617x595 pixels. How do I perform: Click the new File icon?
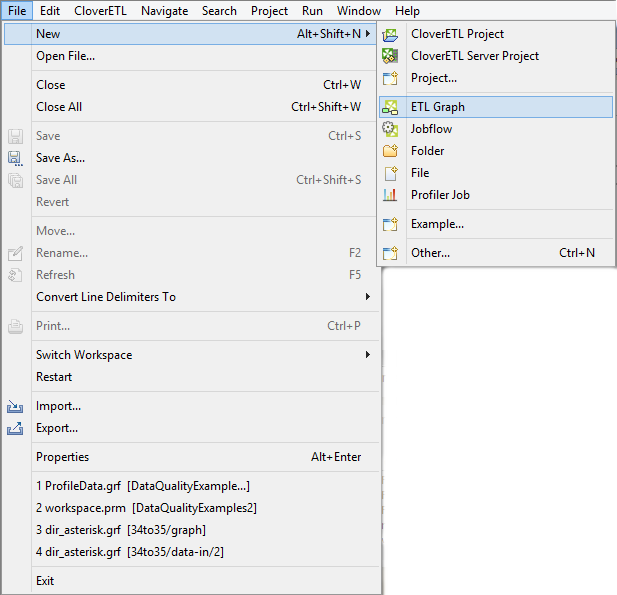tap(391, 173)
